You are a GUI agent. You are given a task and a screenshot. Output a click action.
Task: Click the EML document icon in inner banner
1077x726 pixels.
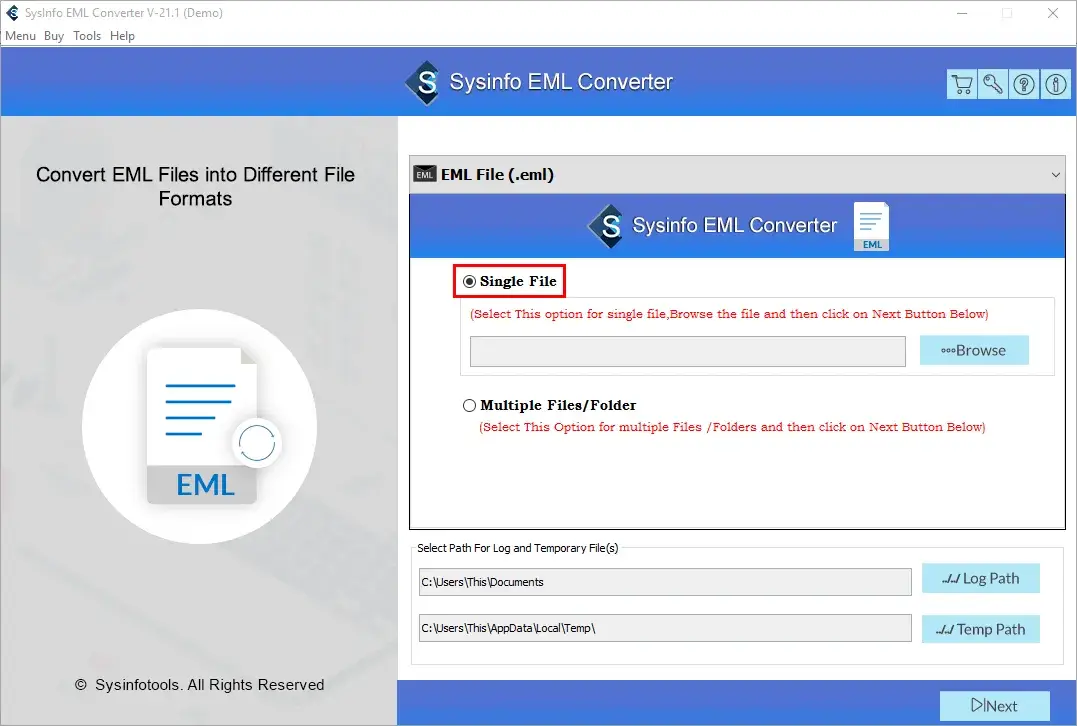[x=871, y=226]
